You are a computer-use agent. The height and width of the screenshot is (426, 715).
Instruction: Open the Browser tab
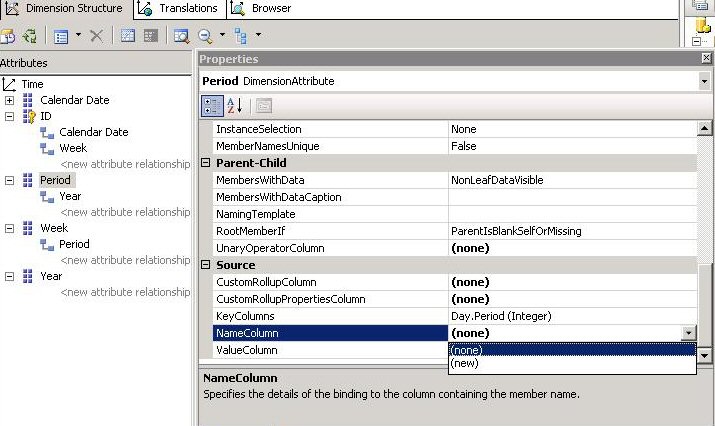(262, 9)
